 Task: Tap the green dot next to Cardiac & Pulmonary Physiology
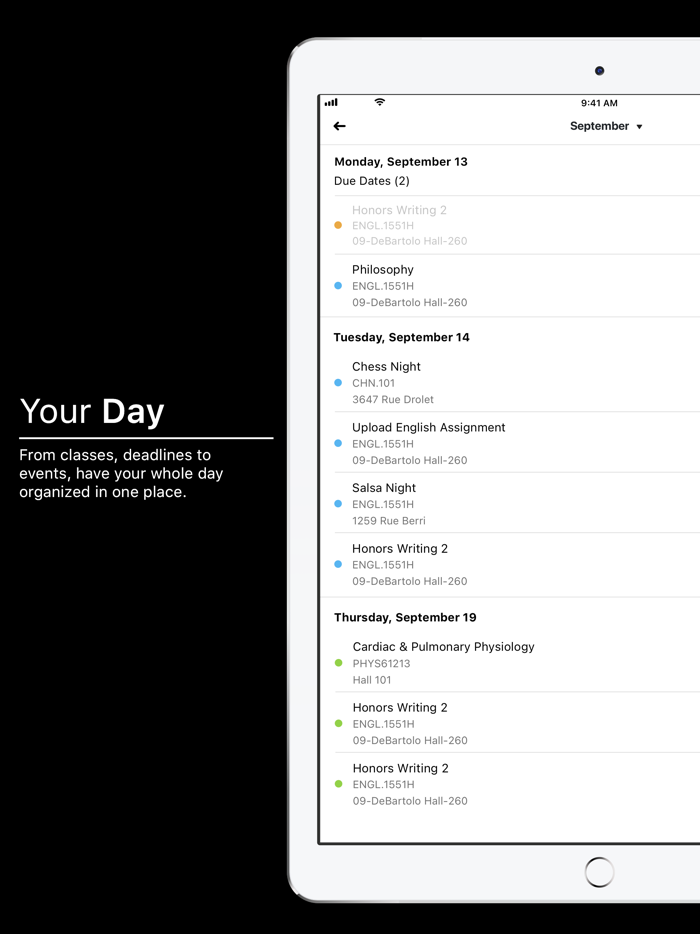coord(338,663)
